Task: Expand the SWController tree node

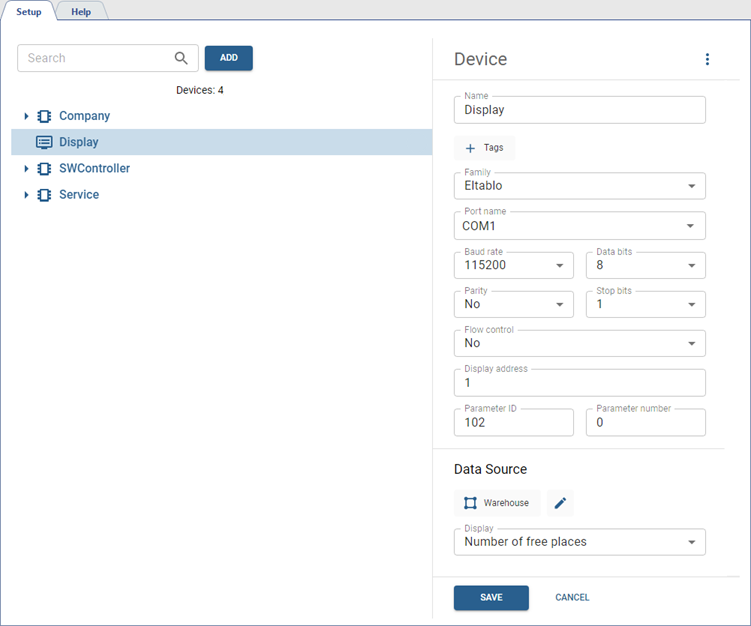Action: pyautogui.click(x=27, y=168)
